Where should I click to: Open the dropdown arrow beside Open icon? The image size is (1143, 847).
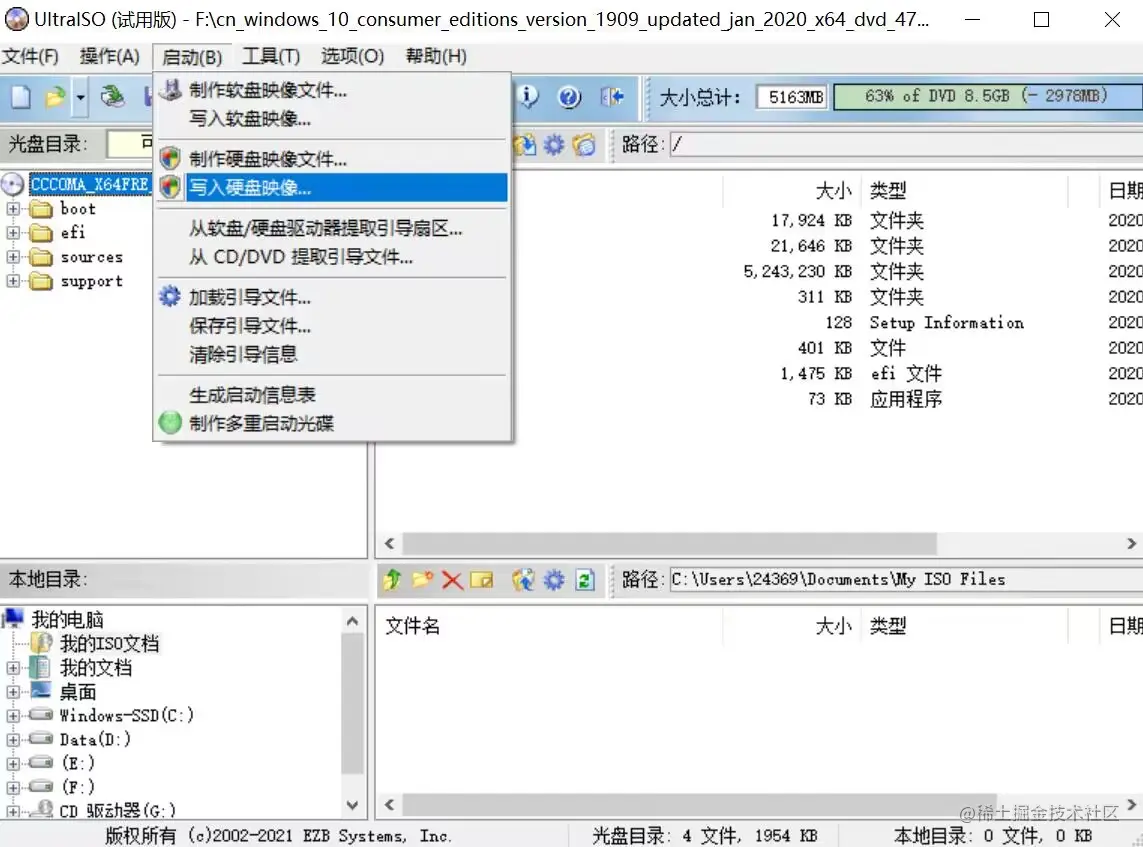point(80,97)
